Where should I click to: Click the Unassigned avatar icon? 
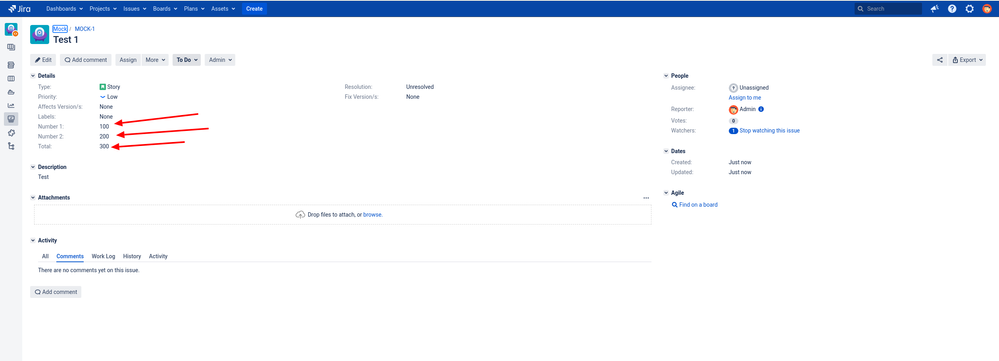733,87
